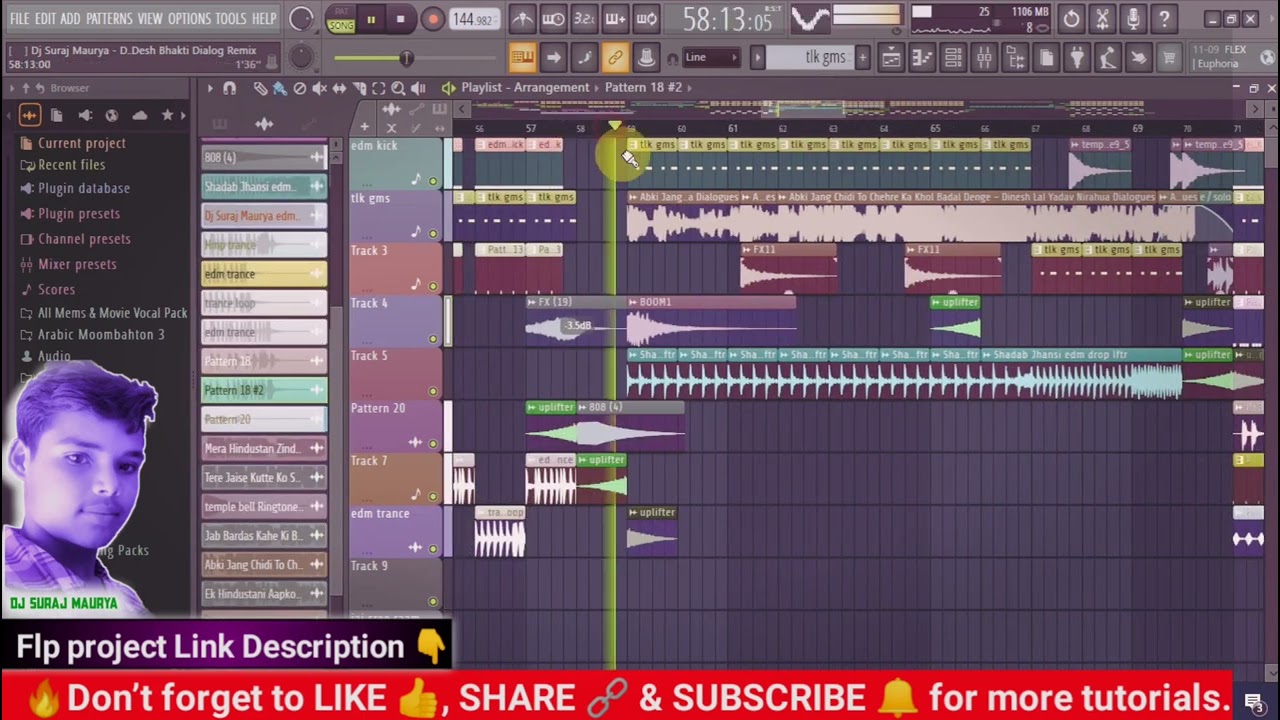Image resolution: width=1280 pixels, height=720 pixels.
Task: Pause playback with the pause button
Action: pos(371,19)
